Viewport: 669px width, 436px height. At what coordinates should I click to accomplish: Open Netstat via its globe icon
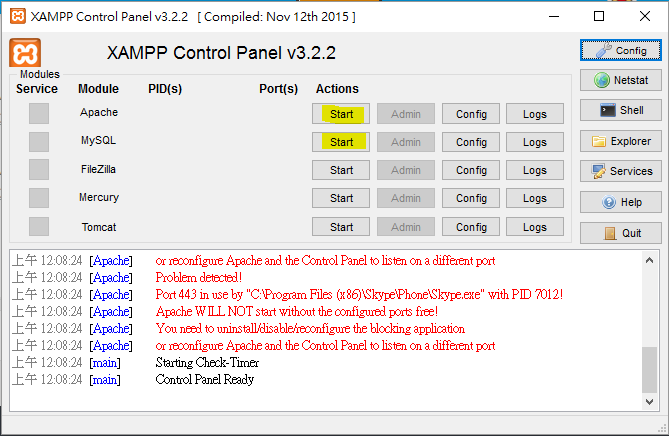[620, 80]
